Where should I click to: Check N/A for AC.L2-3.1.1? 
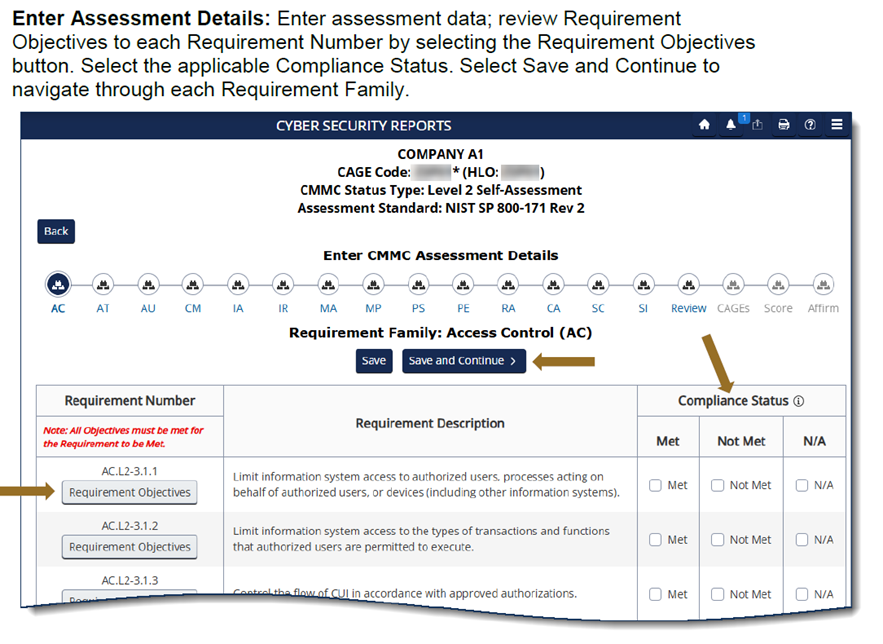(802, 485)
